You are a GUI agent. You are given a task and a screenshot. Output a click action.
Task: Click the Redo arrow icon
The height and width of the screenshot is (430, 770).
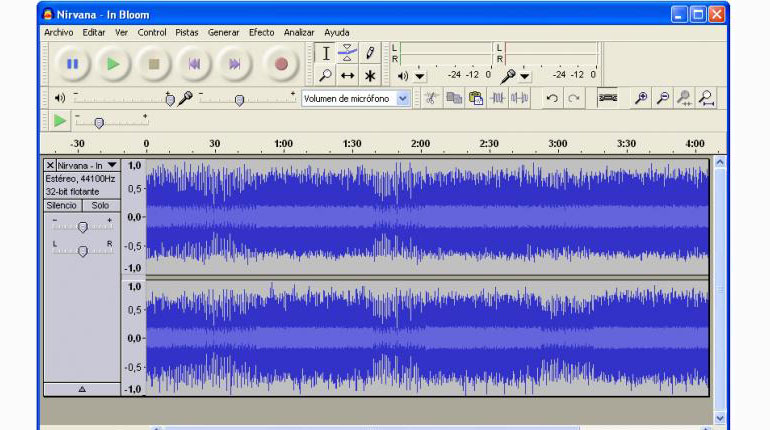(x=574, y=98)
